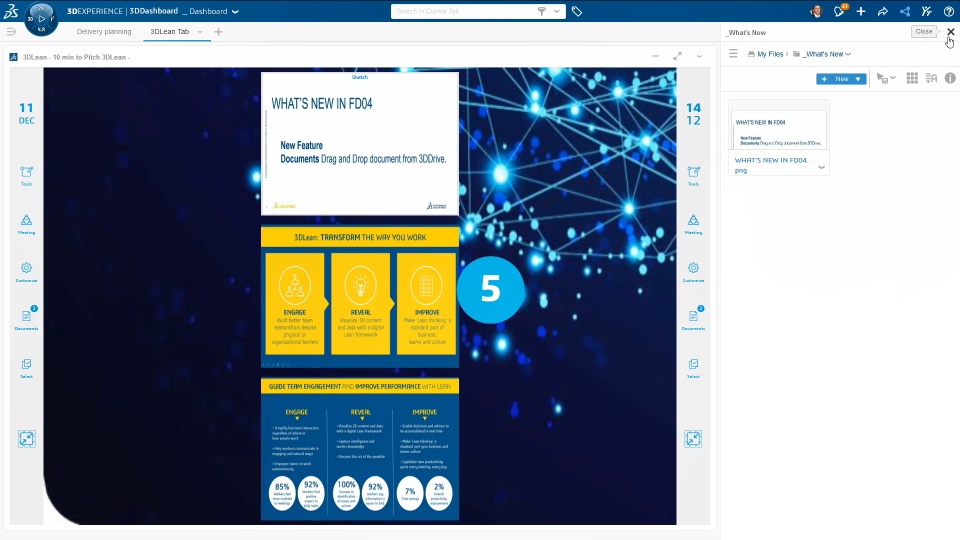Click the 14 12 date label
This screenshot has width=960, height=540.
693,114
